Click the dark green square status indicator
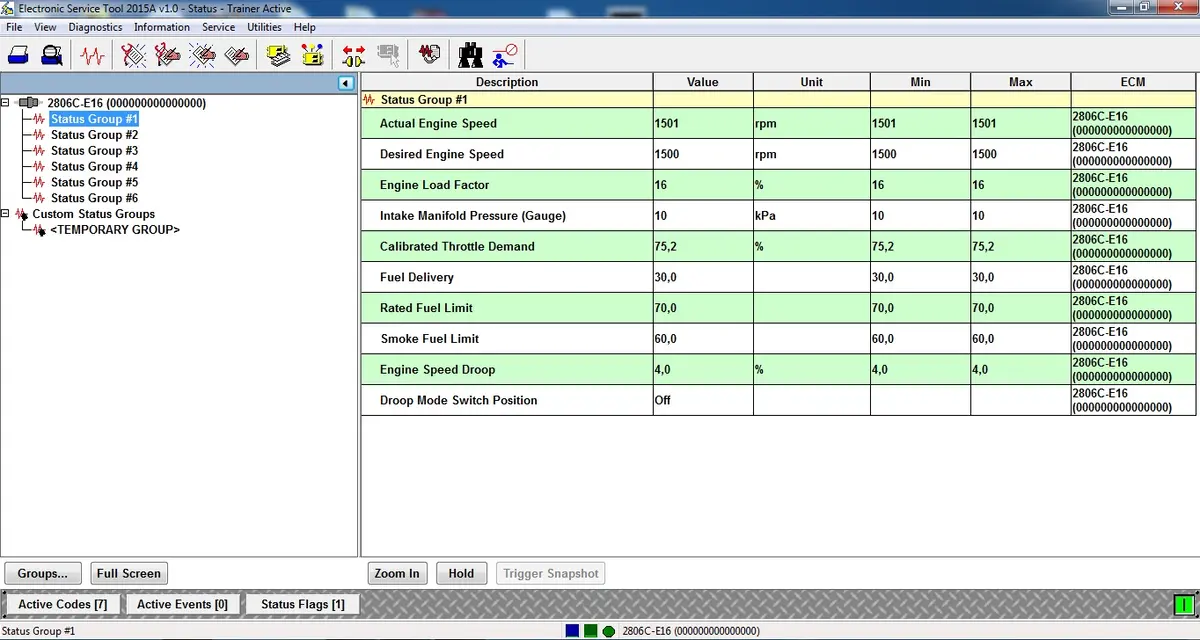Viewport: 1200px width, 640px height. 590,631
